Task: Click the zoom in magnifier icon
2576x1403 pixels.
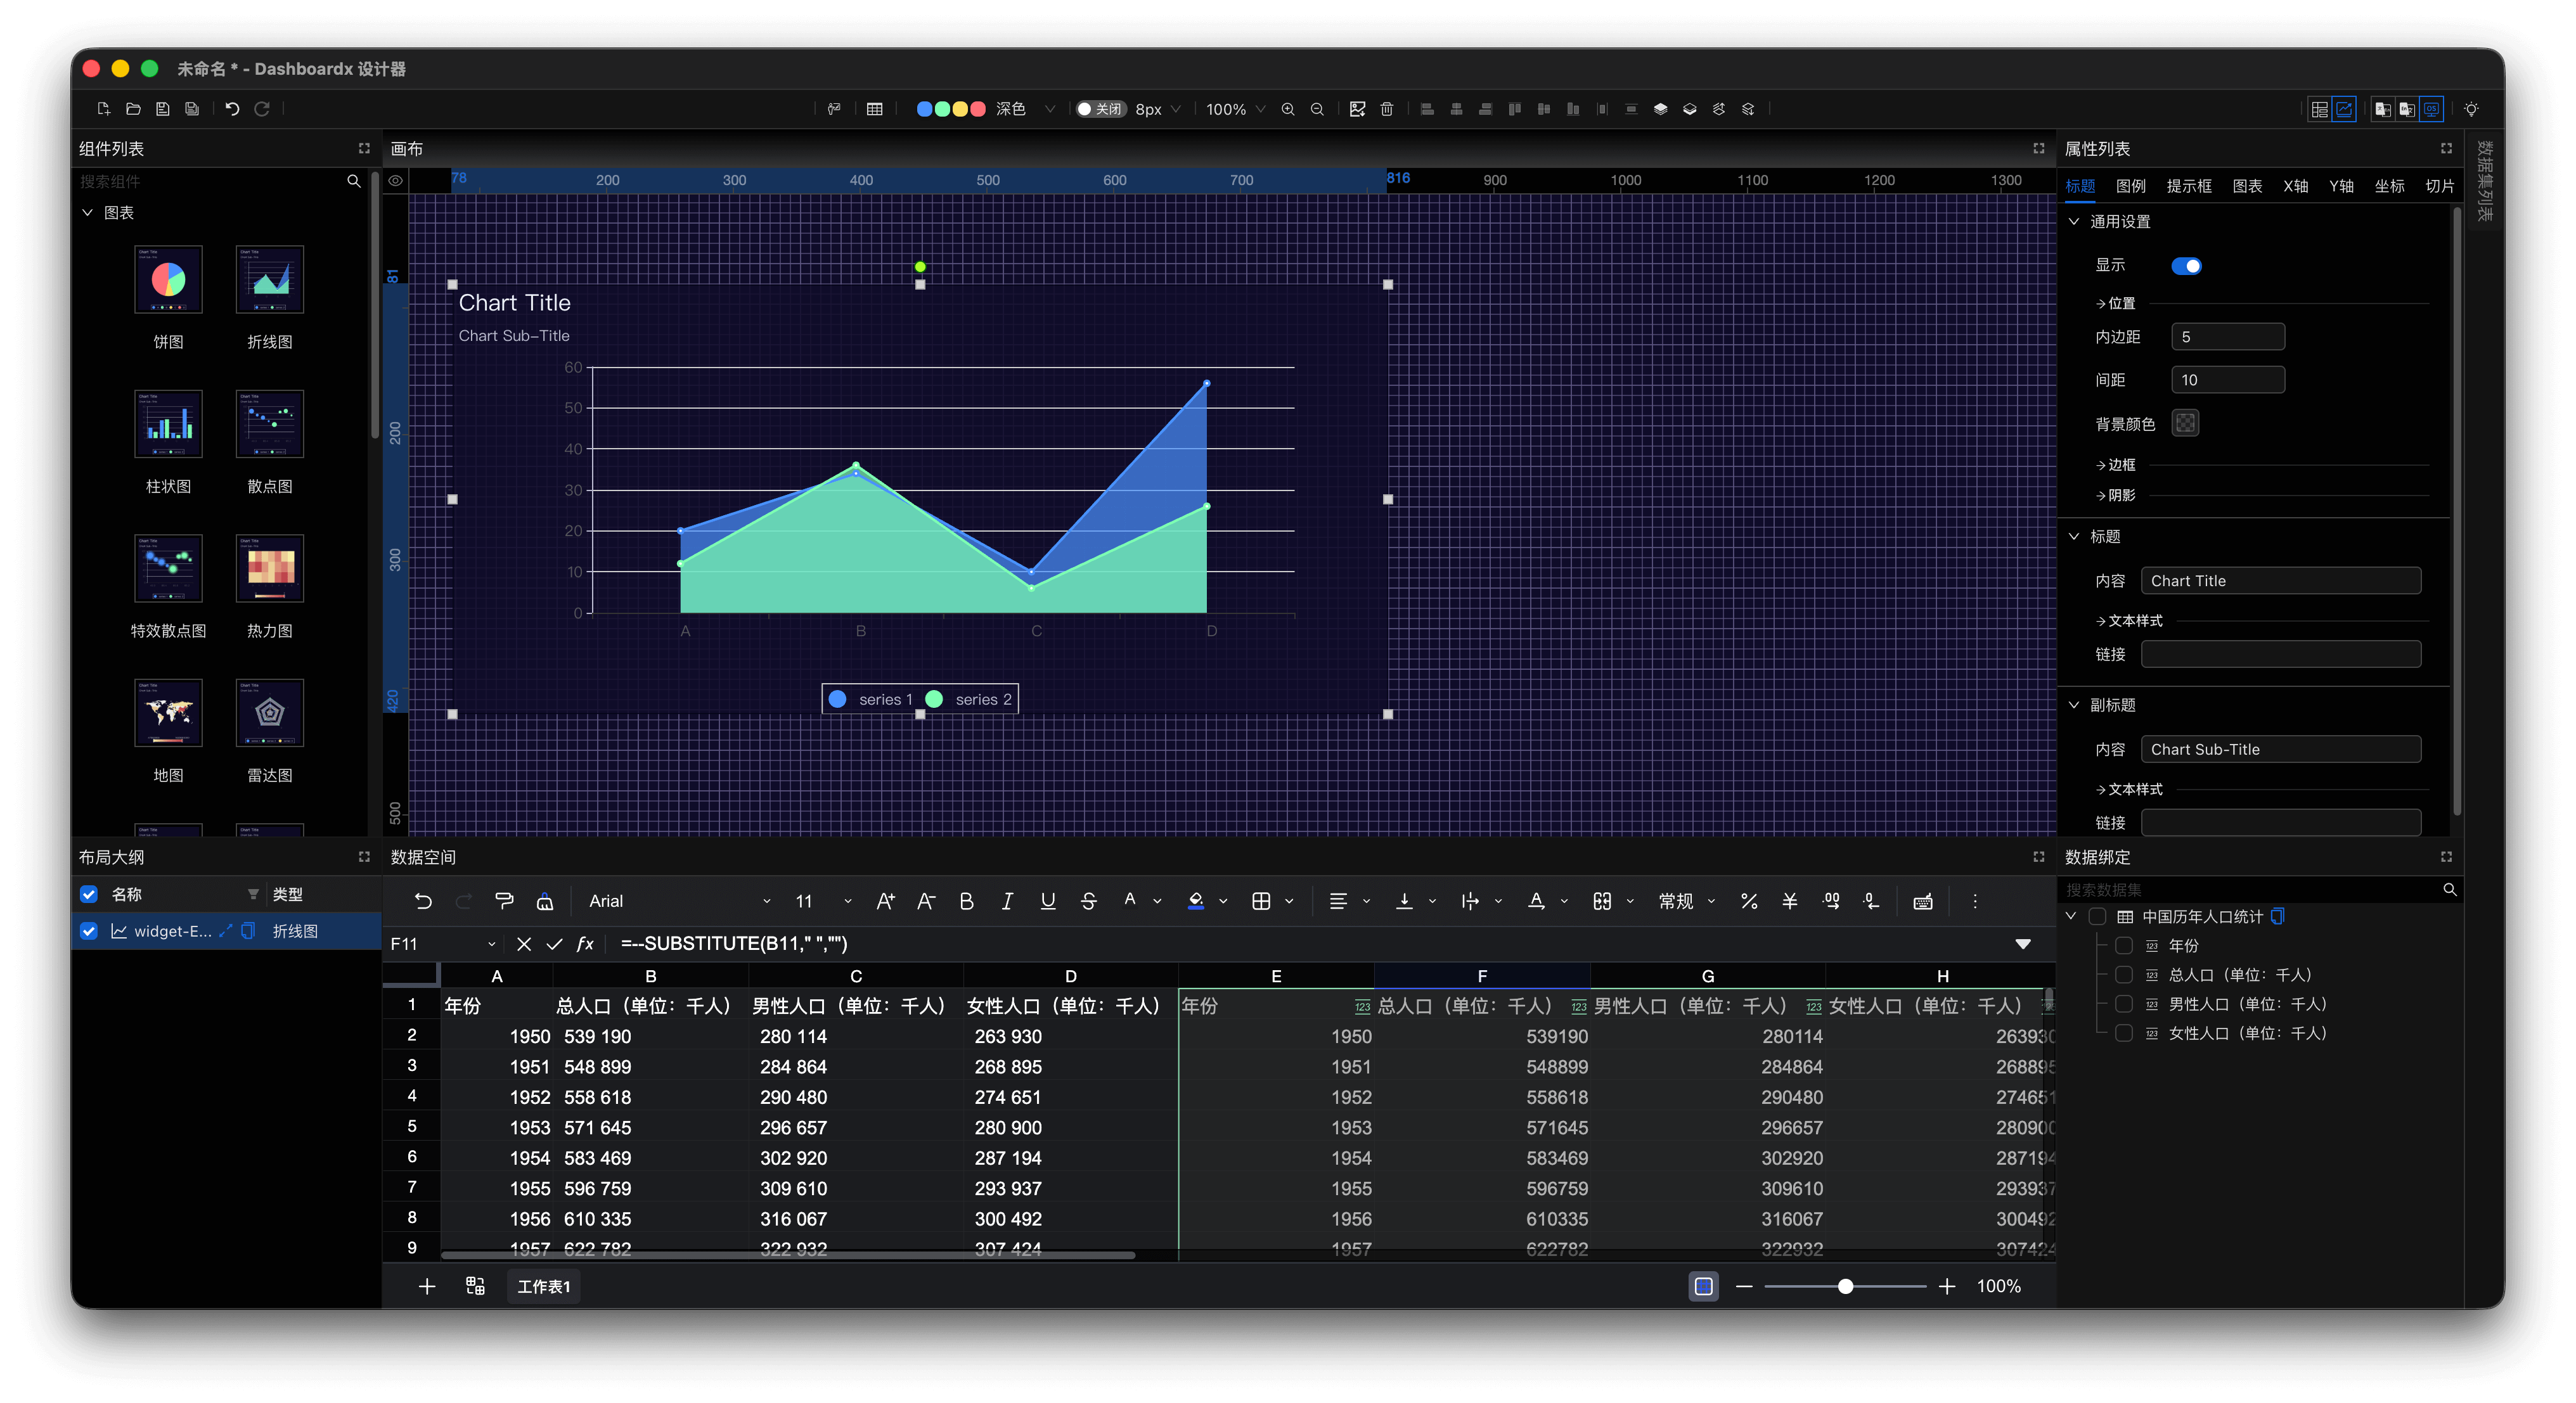Action: (1288, 109)
